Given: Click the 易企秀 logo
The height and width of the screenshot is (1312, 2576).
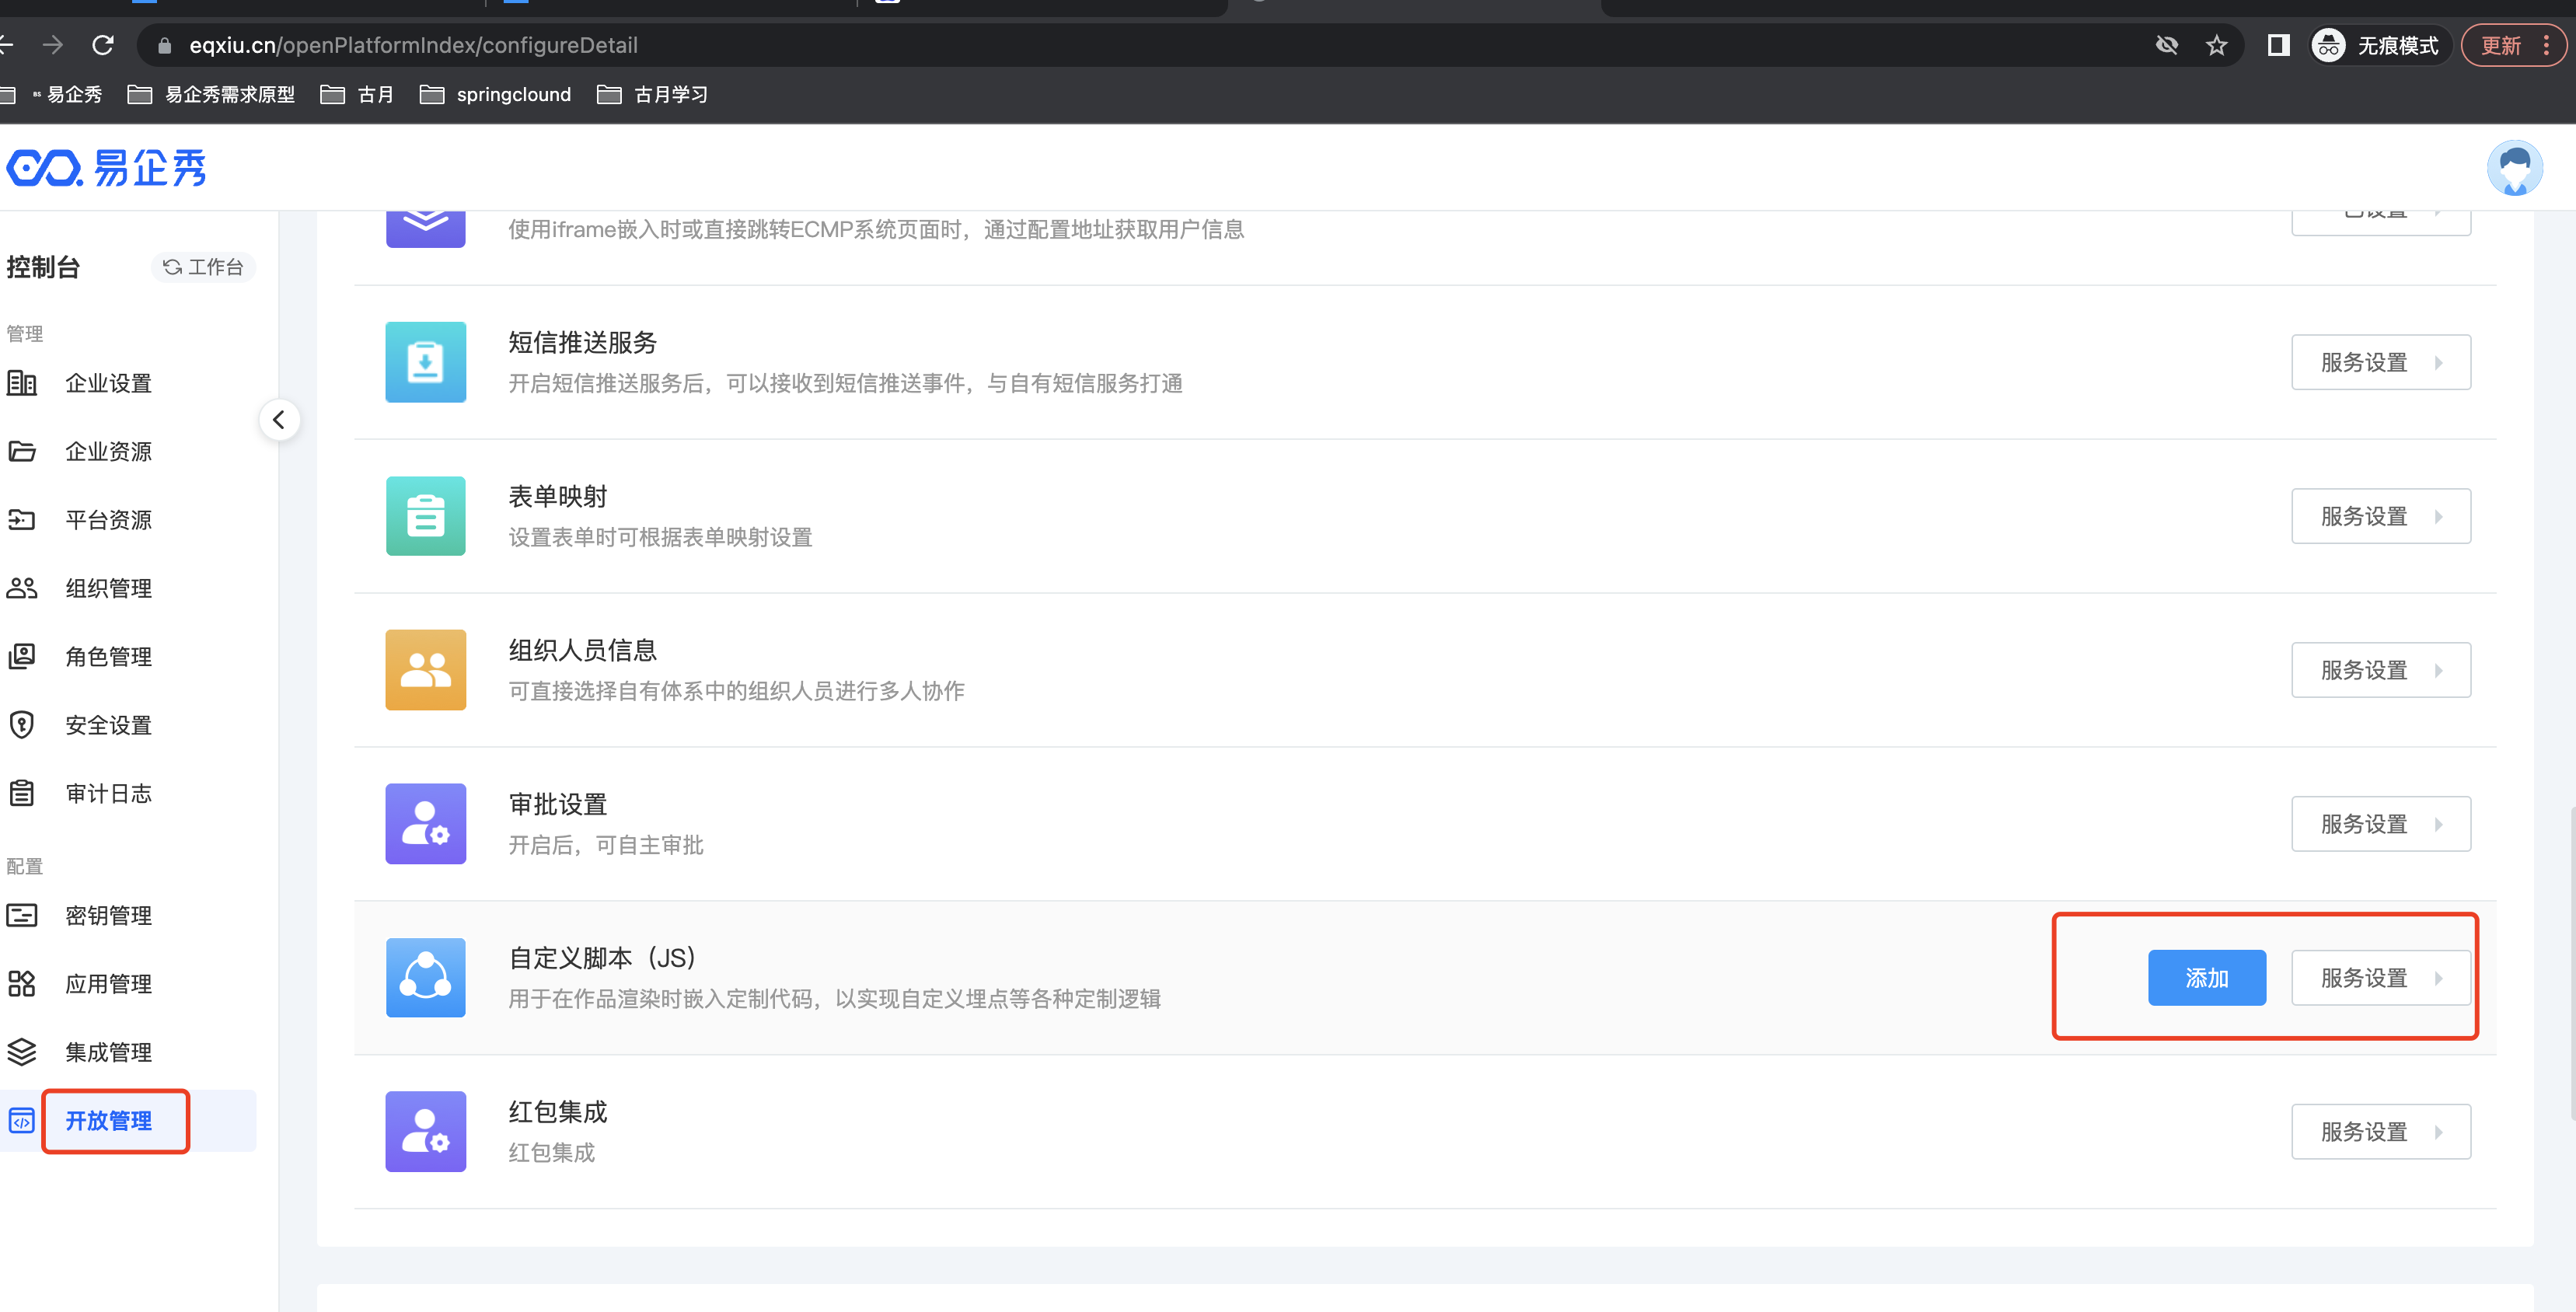Looking at the screenshot, I should [x=107, y=168].
